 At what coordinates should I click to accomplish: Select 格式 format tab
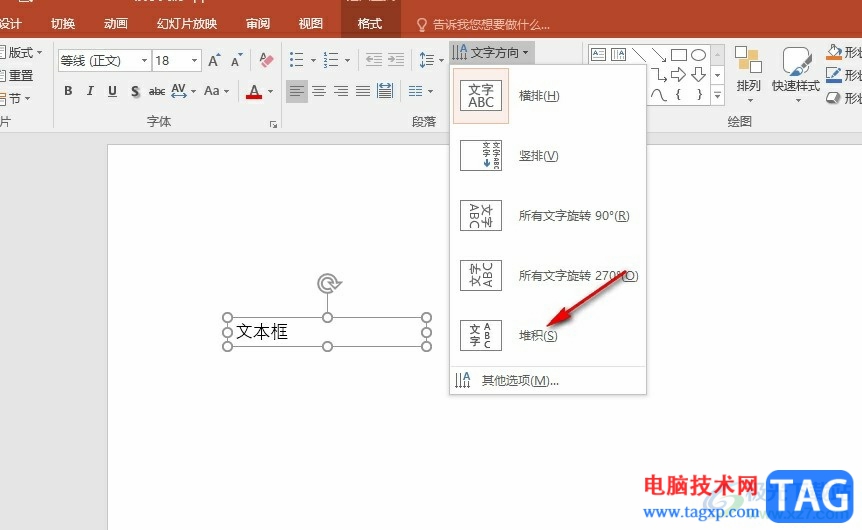click(x=369, y=24)
